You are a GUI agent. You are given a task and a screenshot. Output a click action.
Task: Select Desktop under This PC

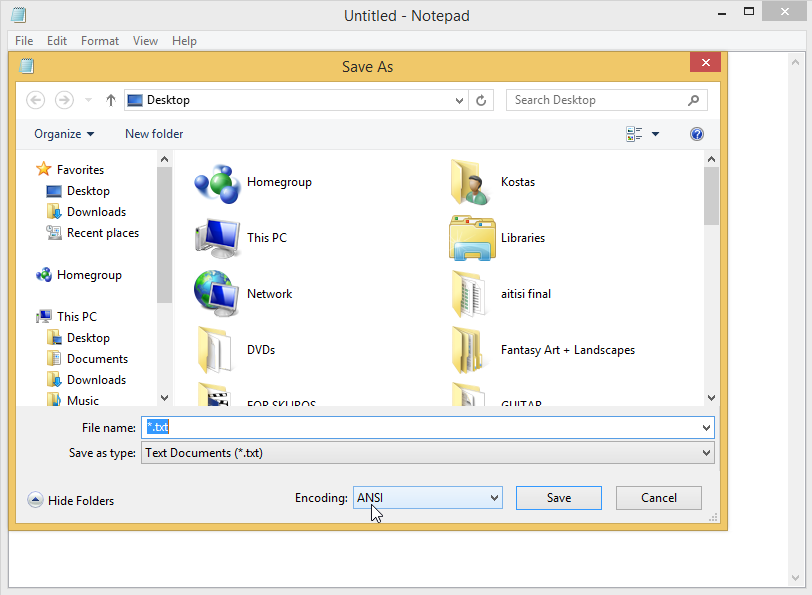point(78,338)
